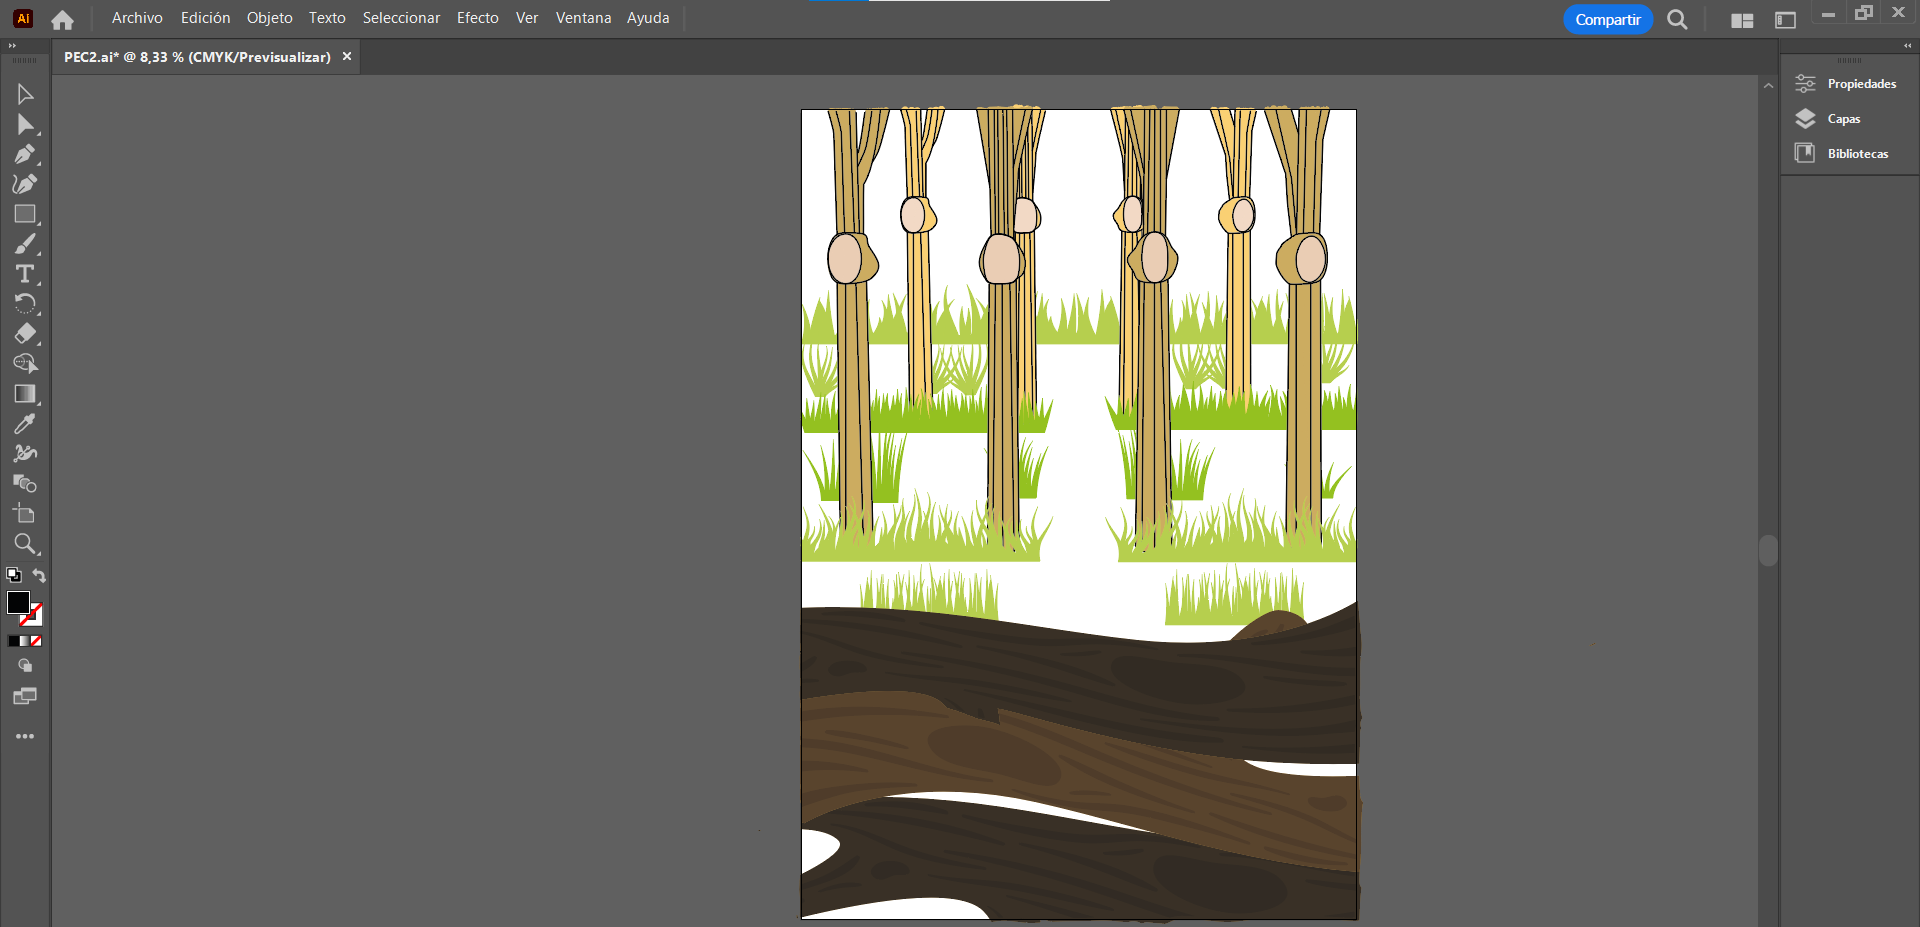Choose the Eyedropper tool
The image size is (1920, 927).
point(25,424)
